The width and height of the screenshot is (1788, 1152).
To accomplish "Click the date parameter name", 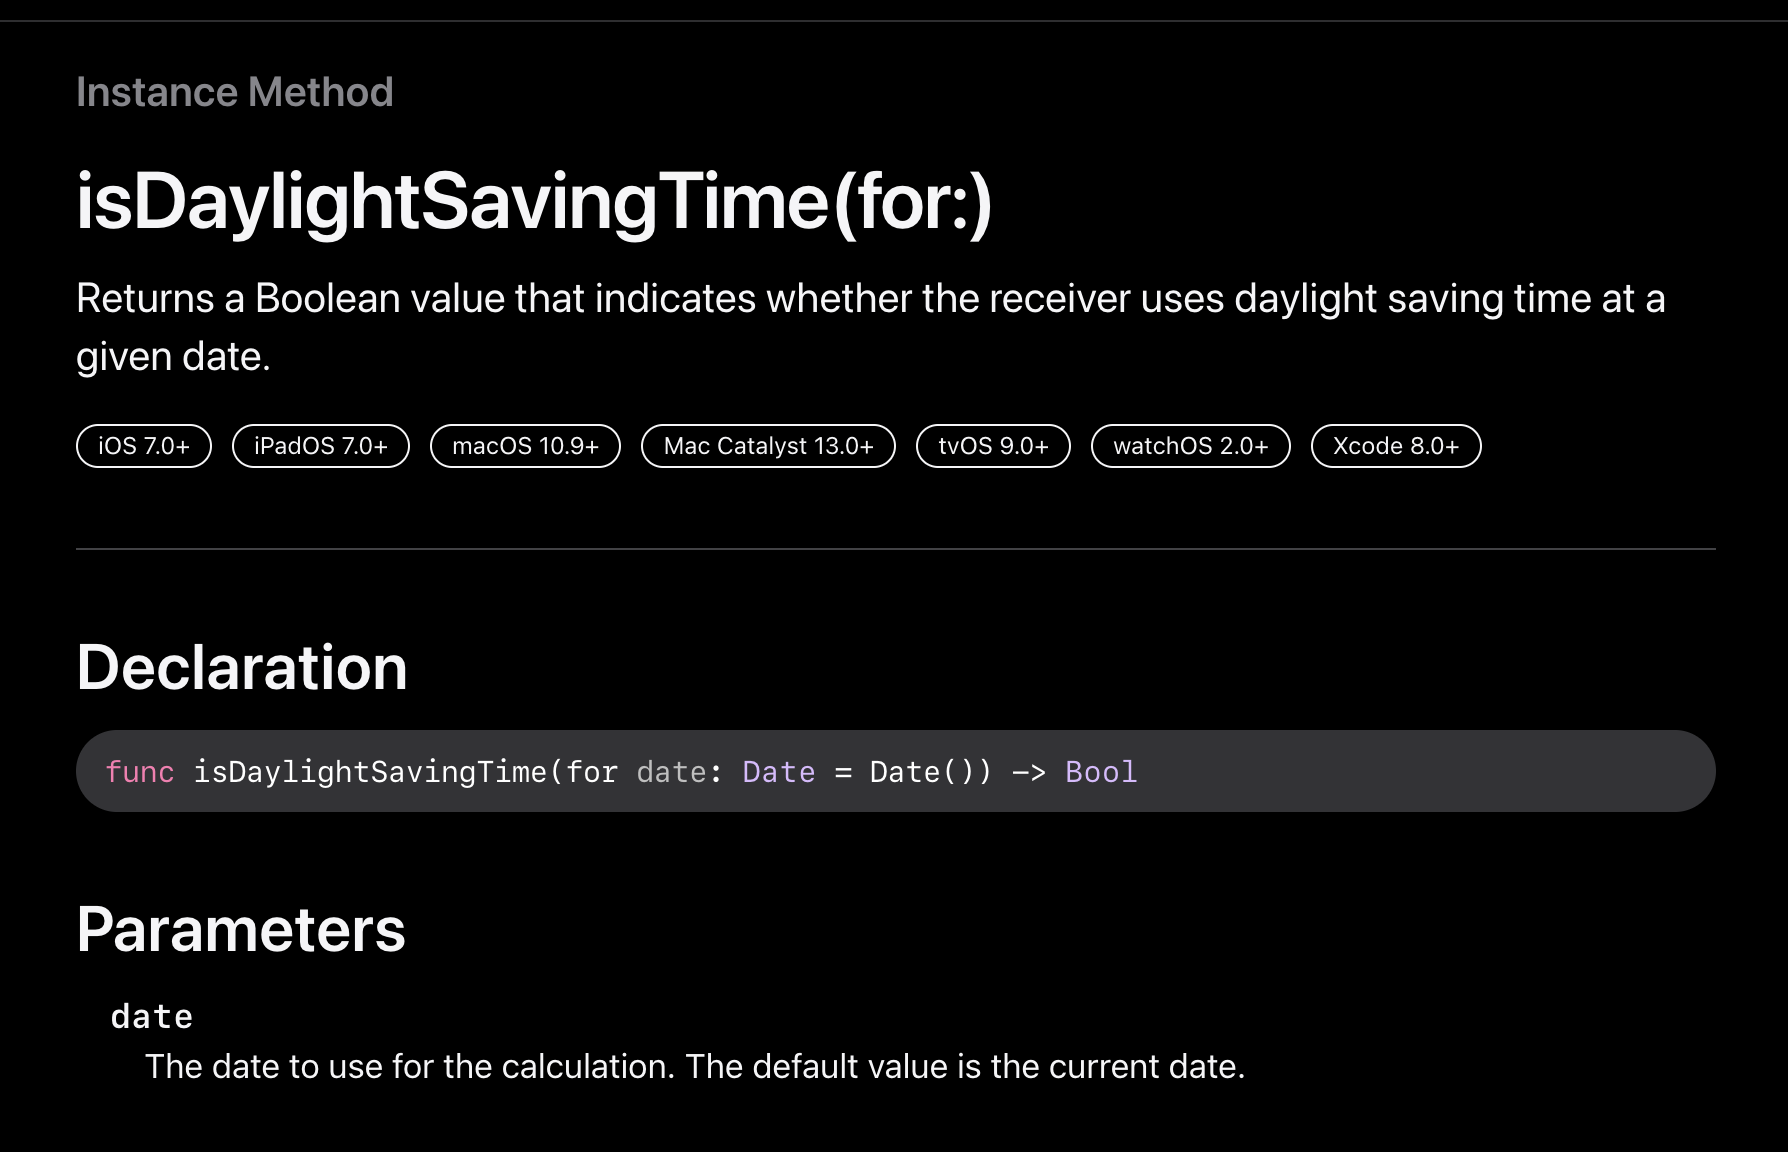I will [152, 1017].
